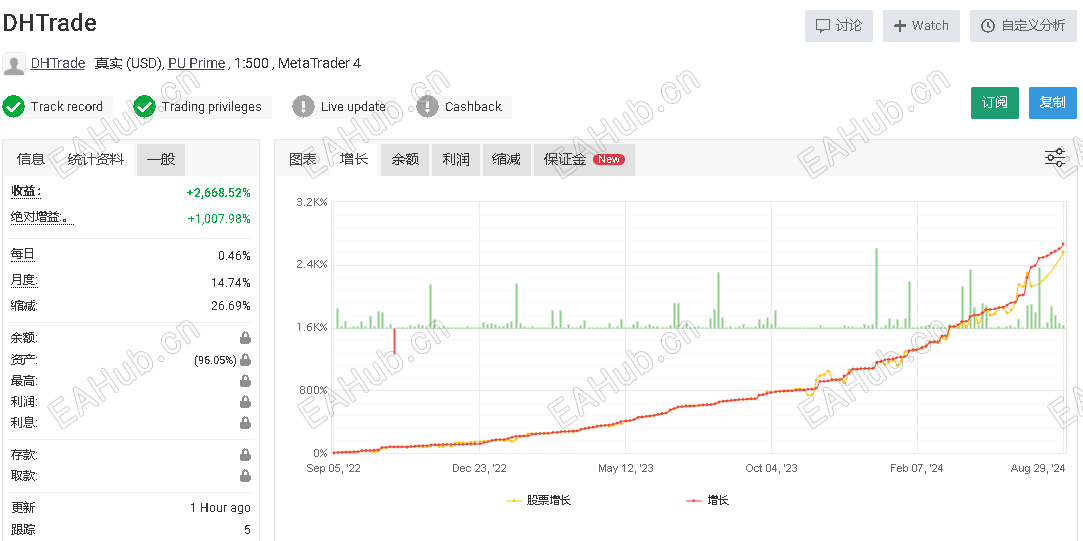Click the lock icon beside 最高
This screenshot has width=1083, height=541.
245,381
